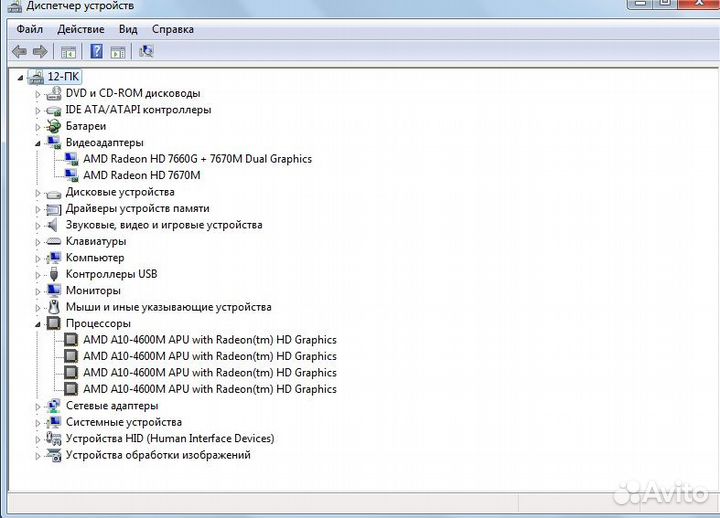Collapse the Процессоры node
This screenshot has height=518, width=720.
pyautogui.click(x=38, y=325)
